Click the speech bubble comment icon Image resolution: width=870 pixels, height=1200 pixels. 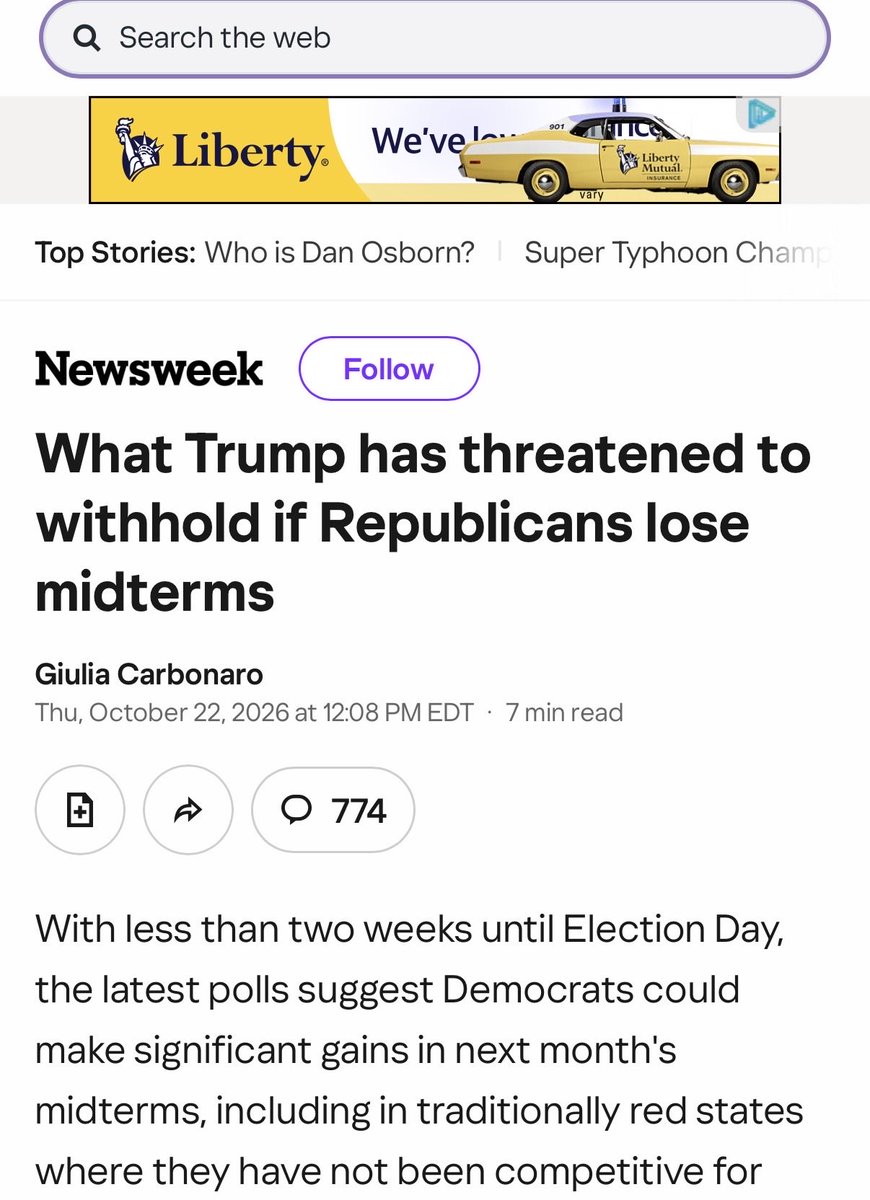[297, 811]
